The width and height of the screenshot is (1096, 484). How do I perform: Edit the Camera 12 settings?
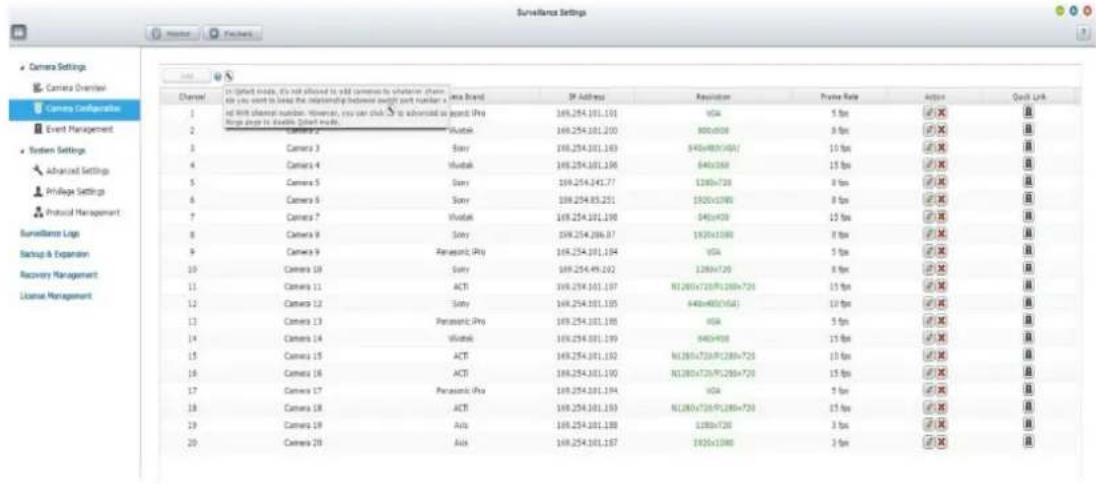(929, 304)
